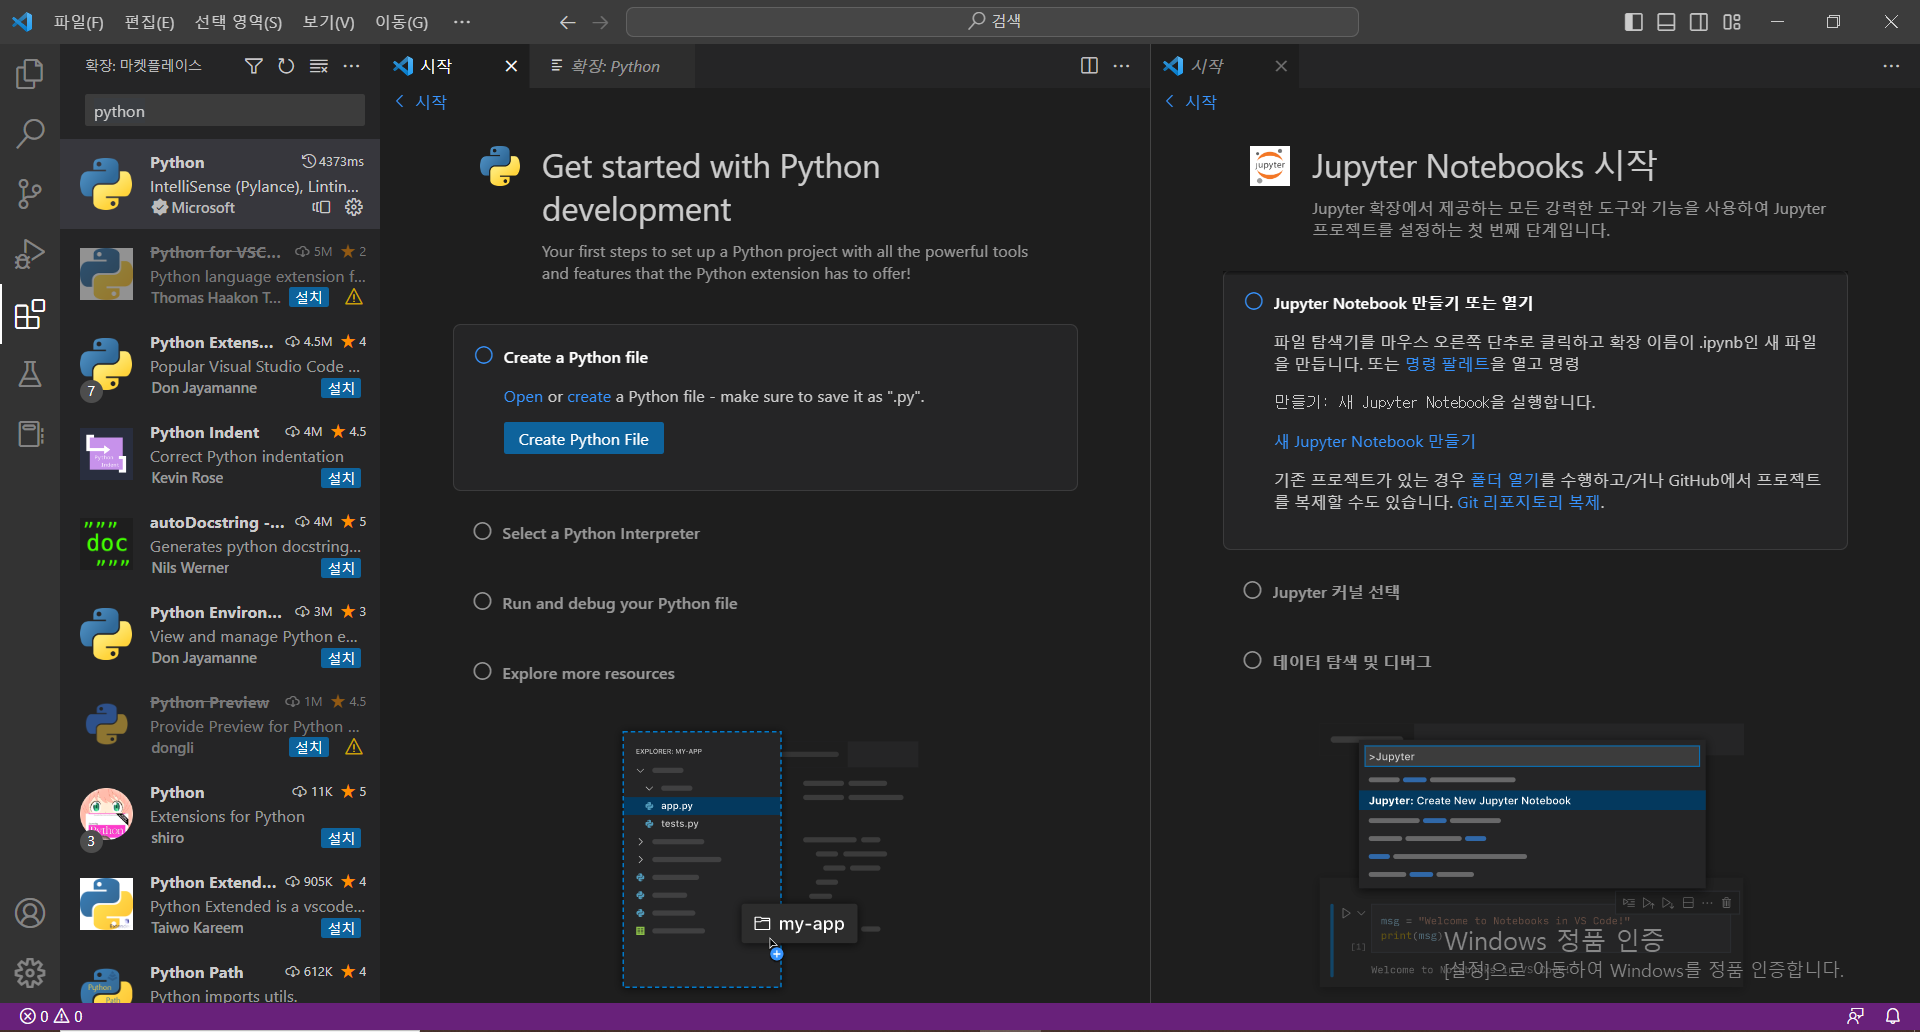Click the feedback icon in status bar

pos(1855,1016)
